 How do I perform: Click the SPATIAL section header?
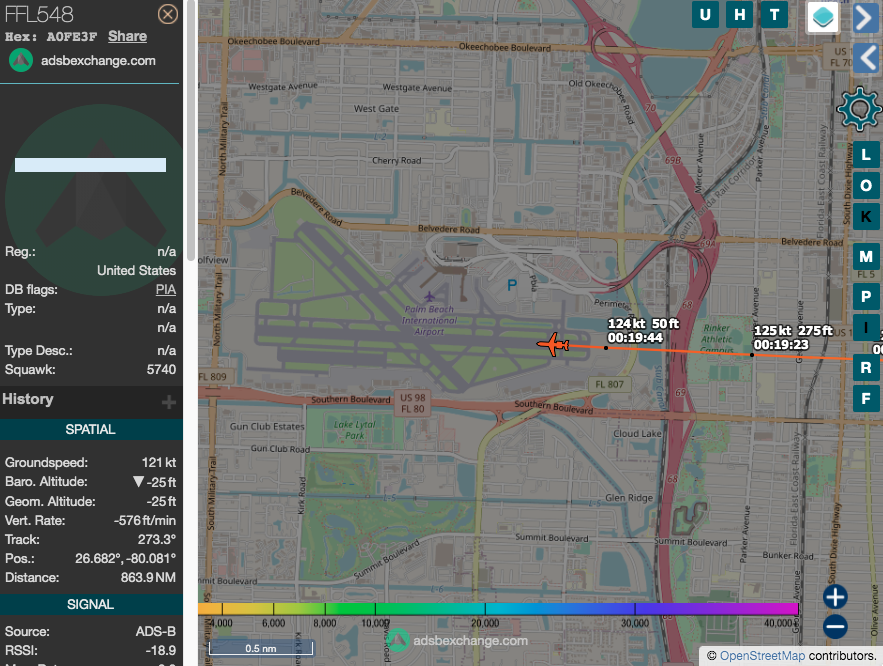91,430
